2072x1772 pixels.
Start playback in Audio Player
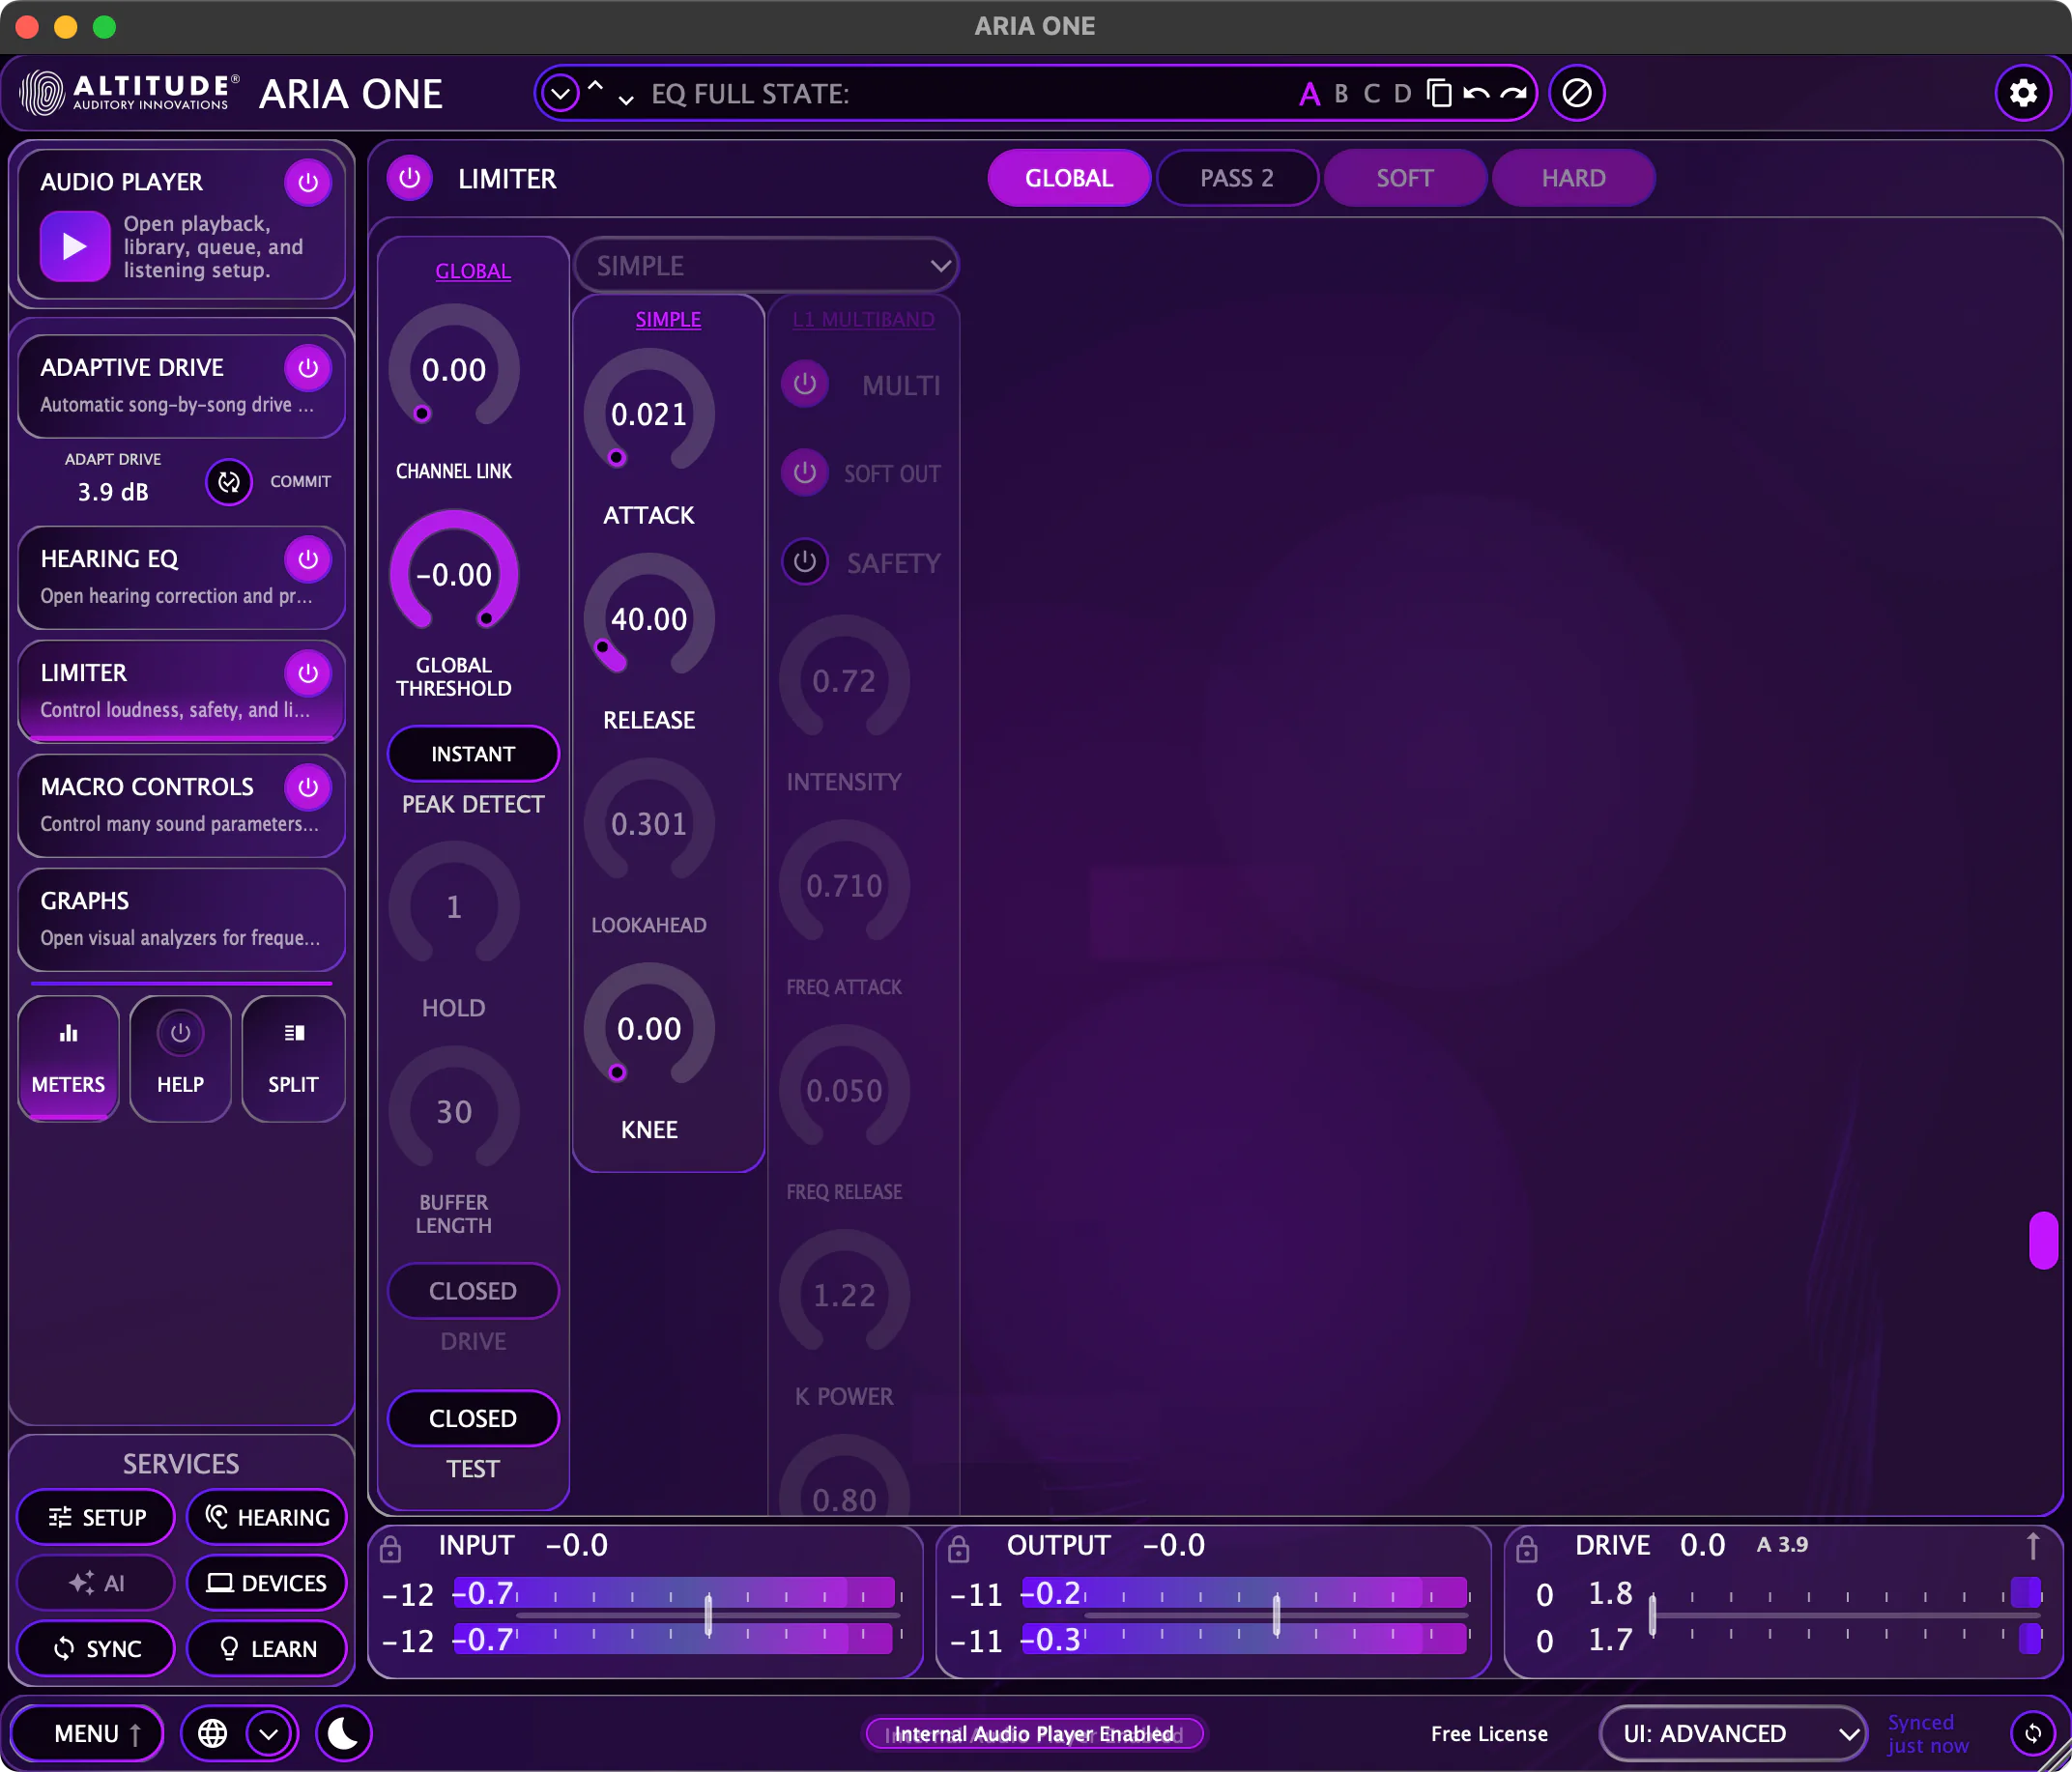[75, 246]
